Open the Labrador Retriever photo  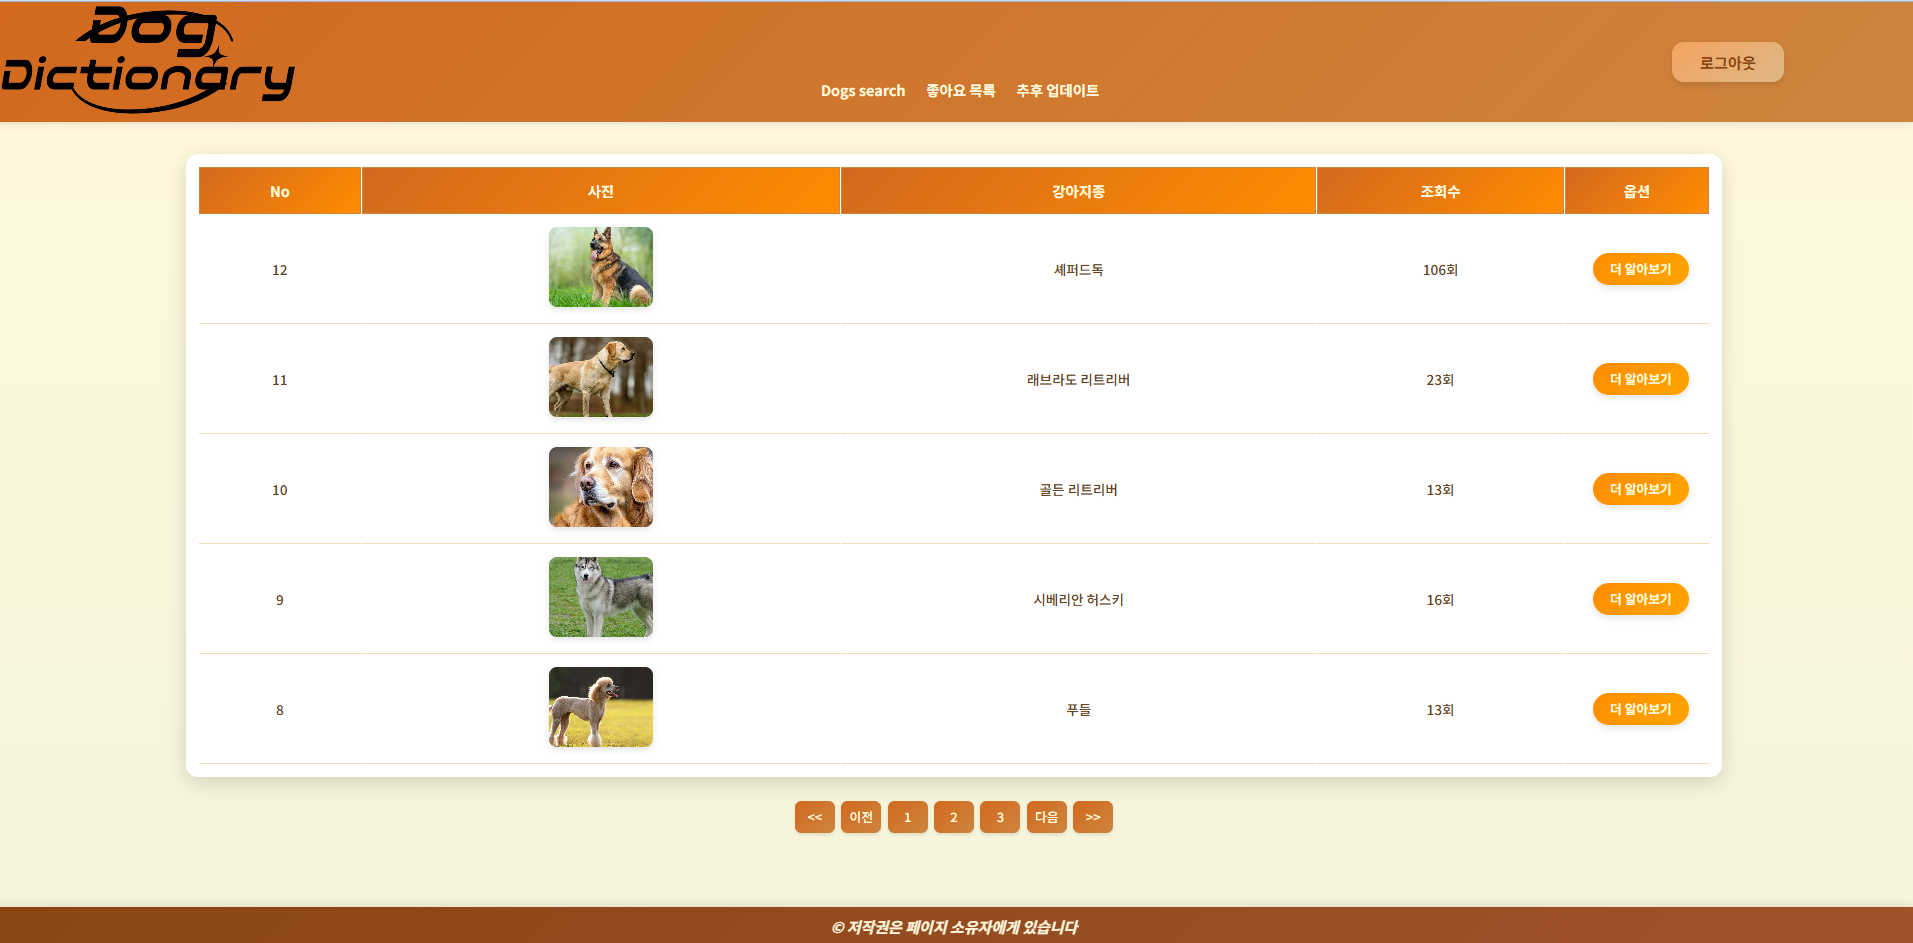600,377
